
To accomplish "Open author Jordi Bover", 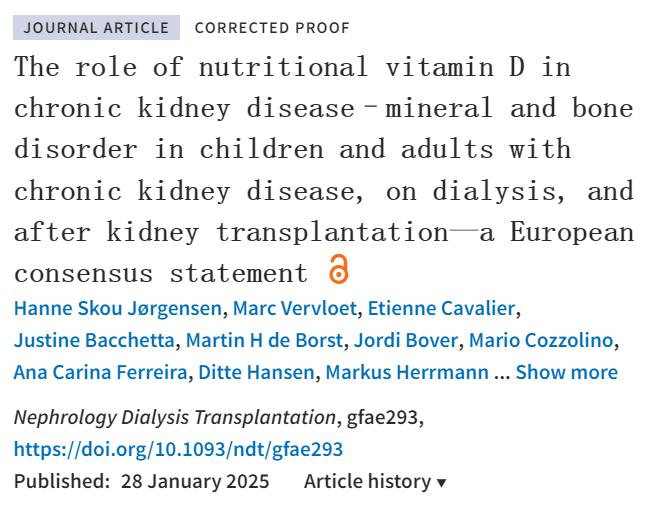I will (x=406, y=340).
